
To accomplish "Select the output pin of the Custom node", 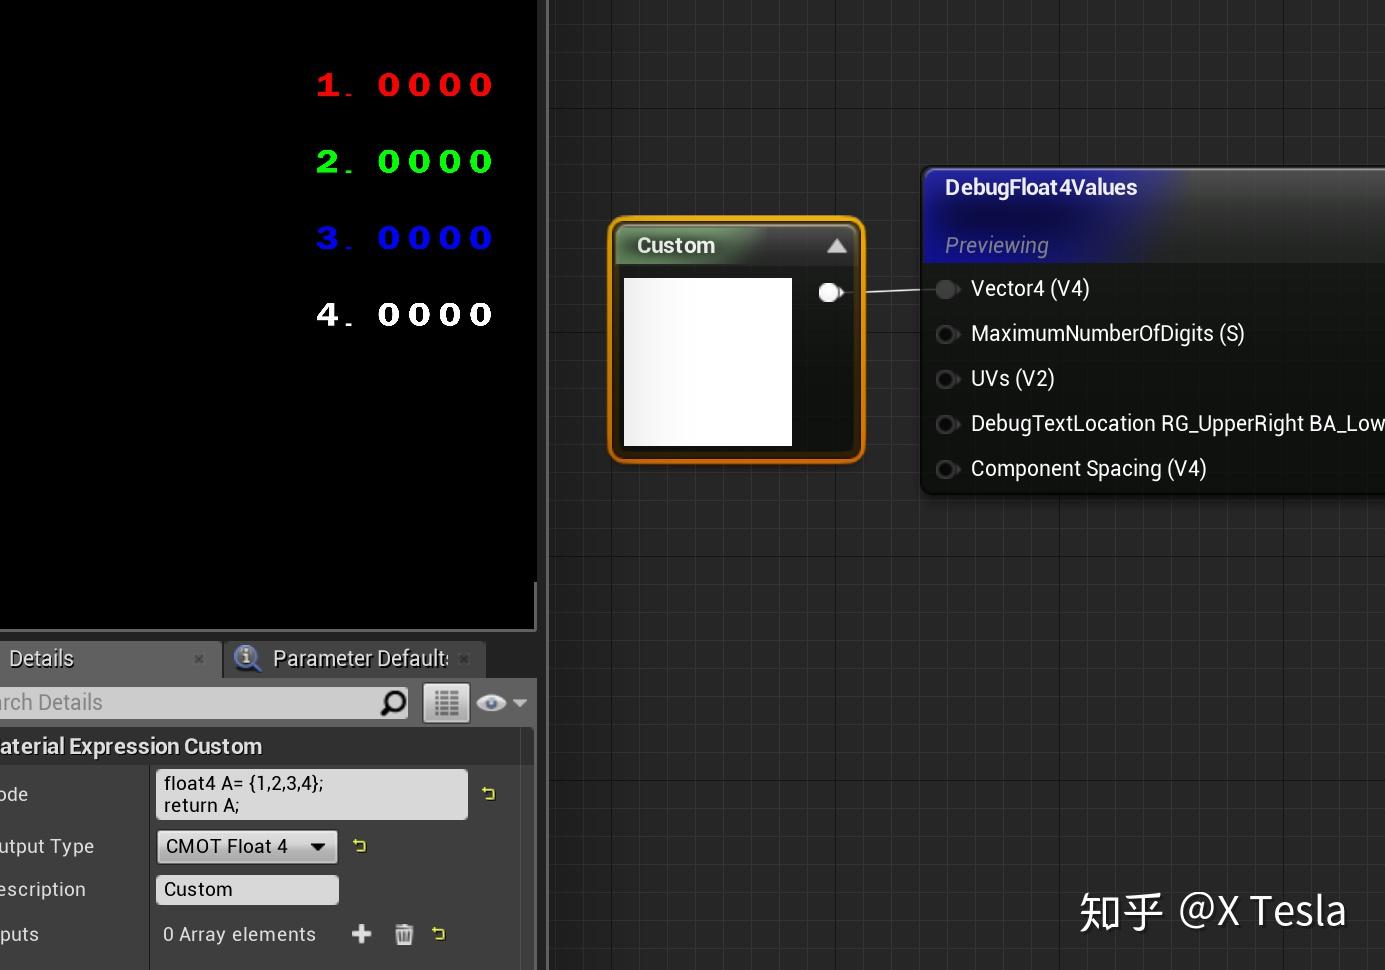I will (x=830, y=292).
